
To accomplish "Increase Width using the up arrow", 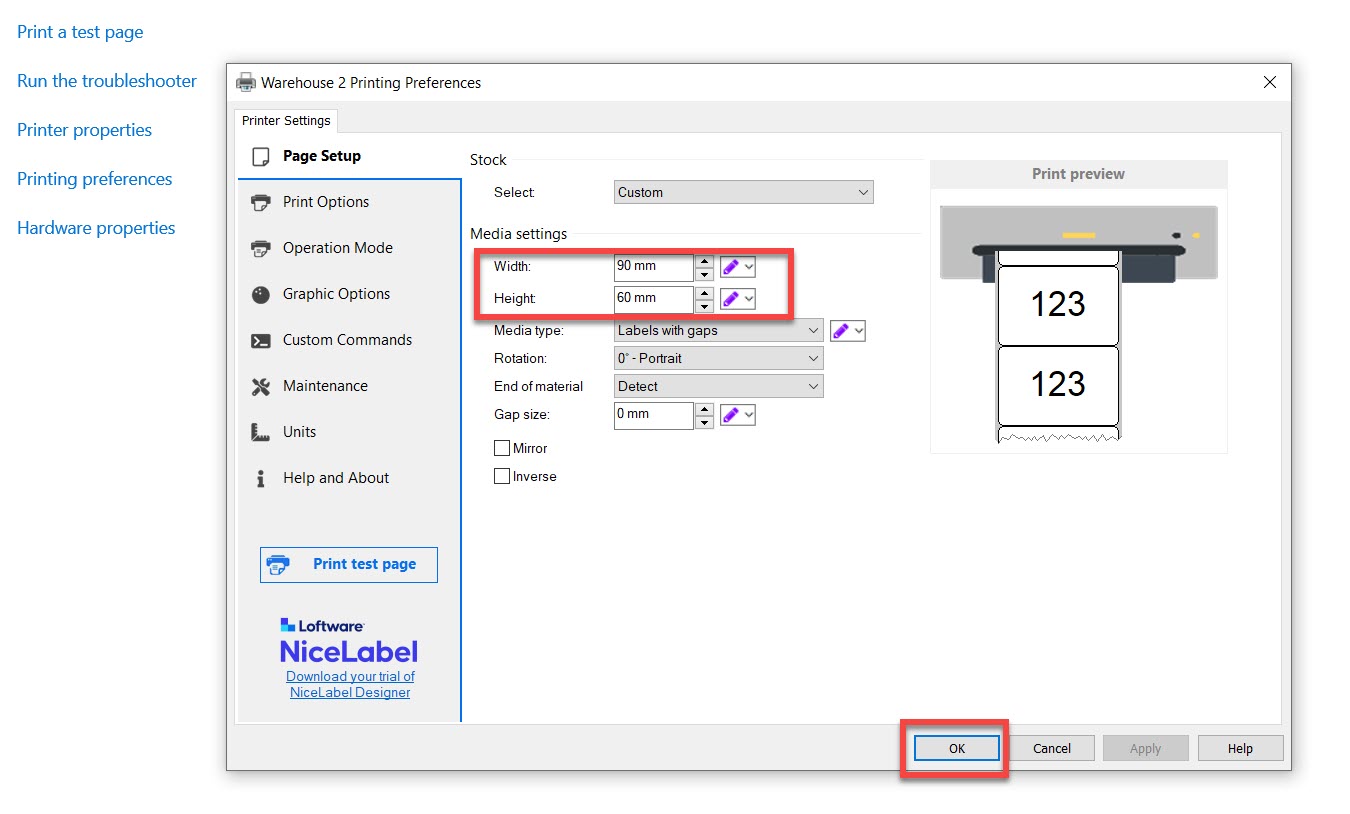I will [704, 261].
